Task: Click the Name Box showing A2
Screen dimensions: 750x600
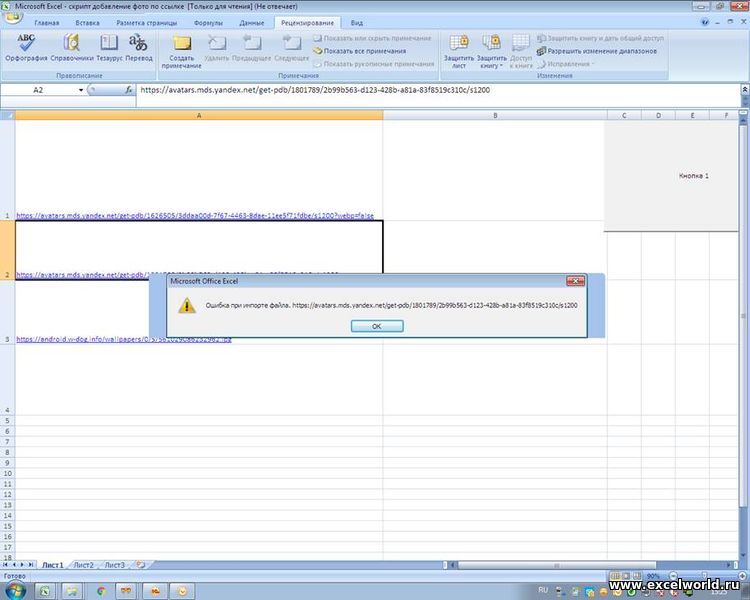Action: point(38,90)
